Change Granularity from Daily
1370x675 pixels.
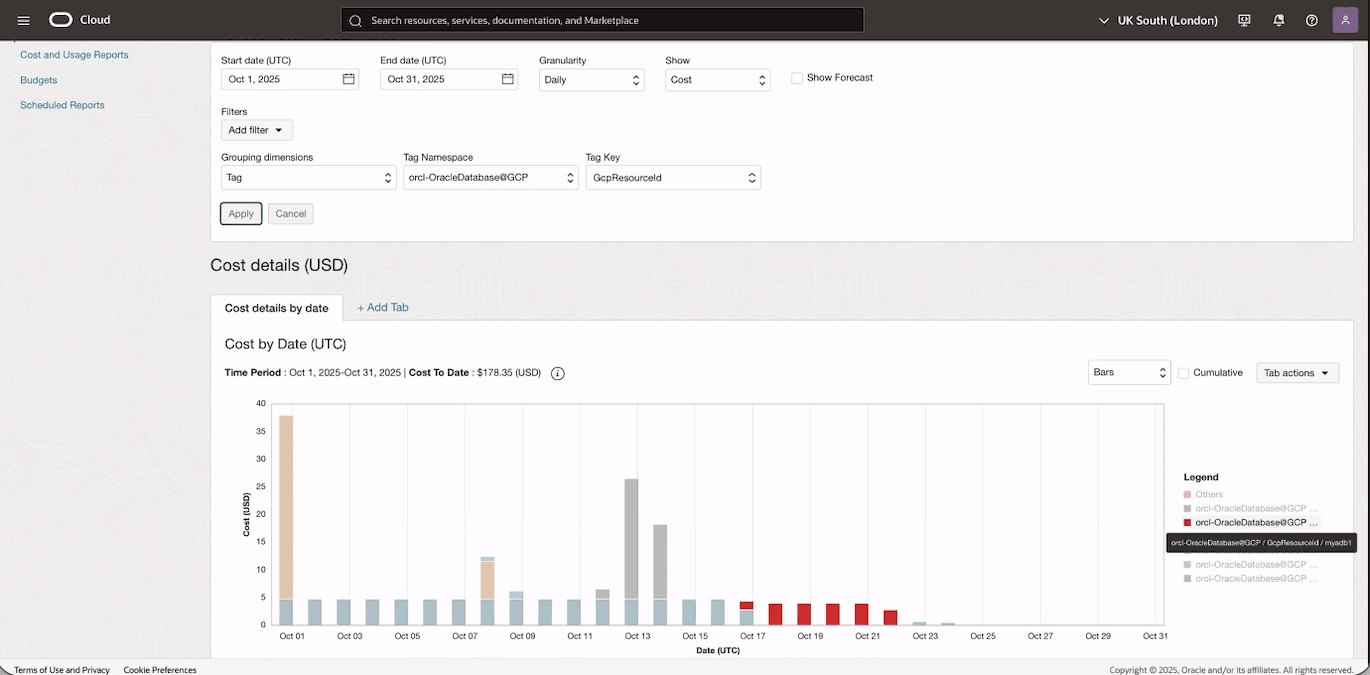click(590, 78)
